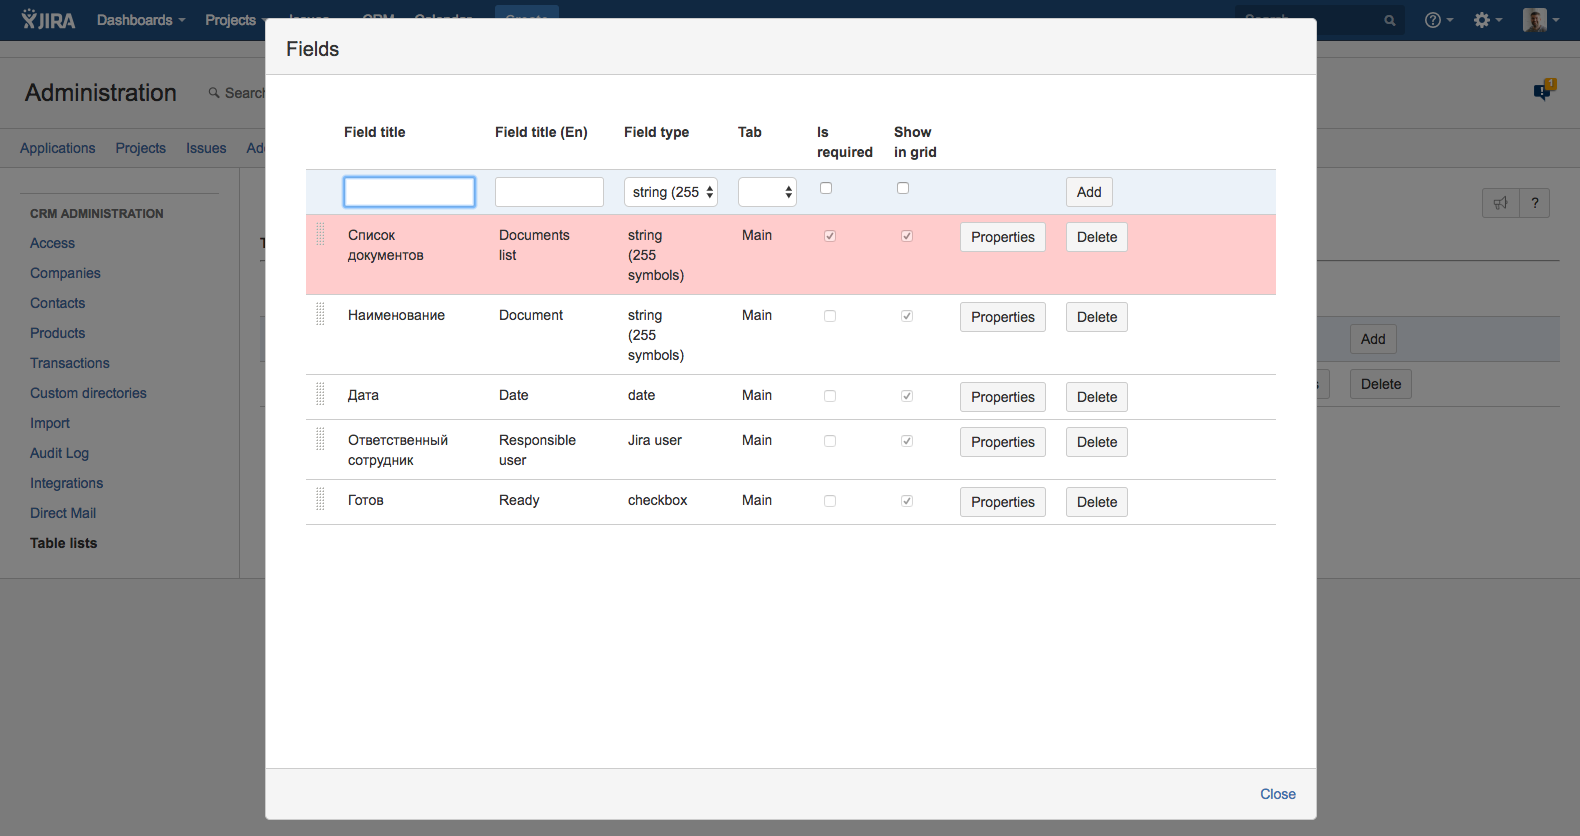Focus the Field title input box
This screenshot has width=1580, height=836.
(409, 192)
